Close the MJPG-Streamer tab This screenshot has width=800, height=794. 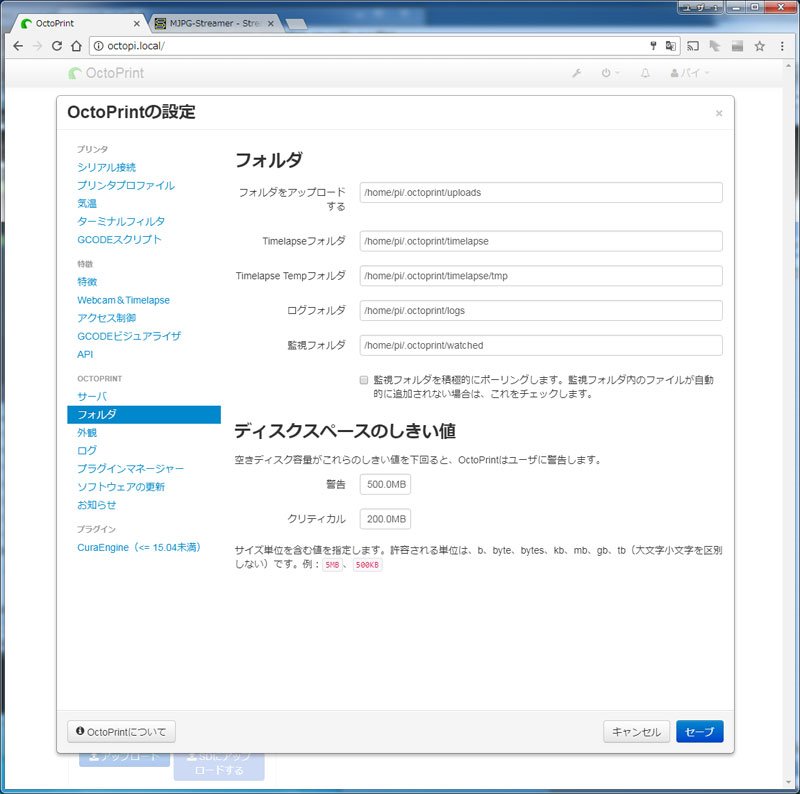(x=271, y=23)
